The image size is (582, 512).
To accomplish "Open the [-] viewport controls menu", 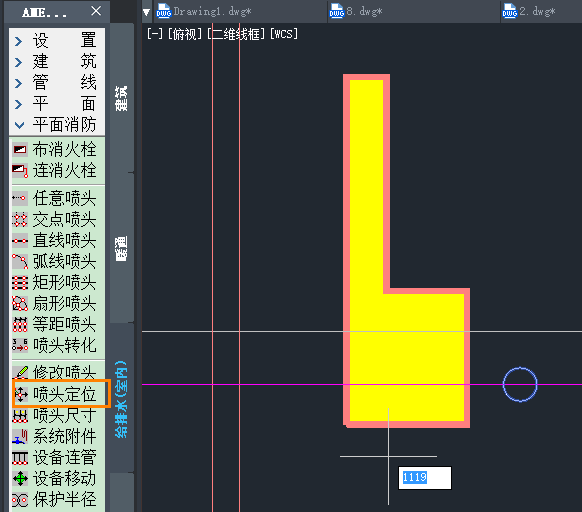I will tap(155, 34).
